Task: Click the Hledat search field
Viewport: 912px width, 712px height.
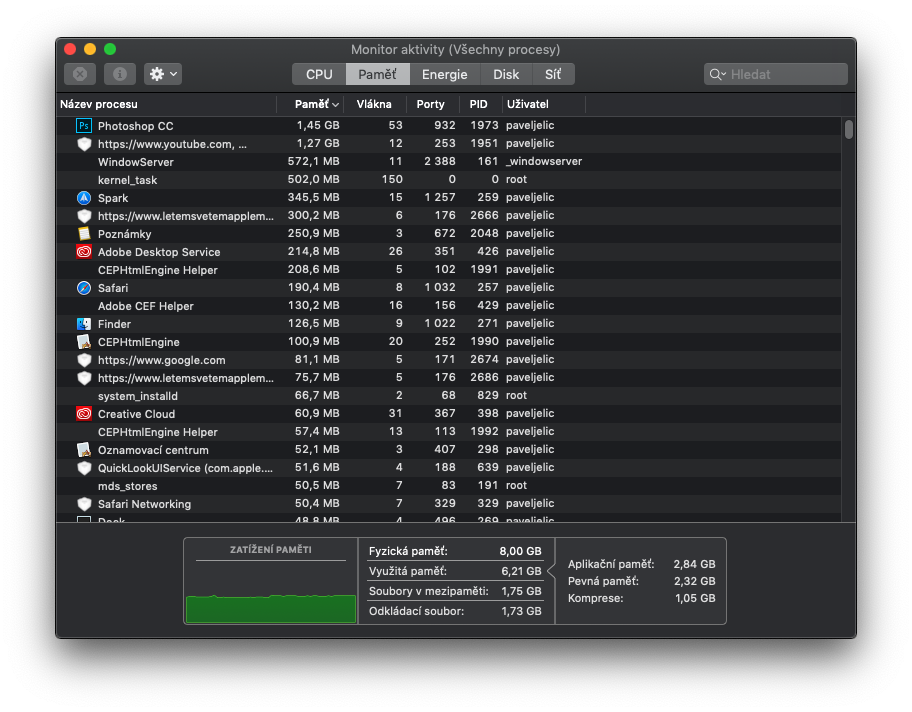Action: [785, 74]
